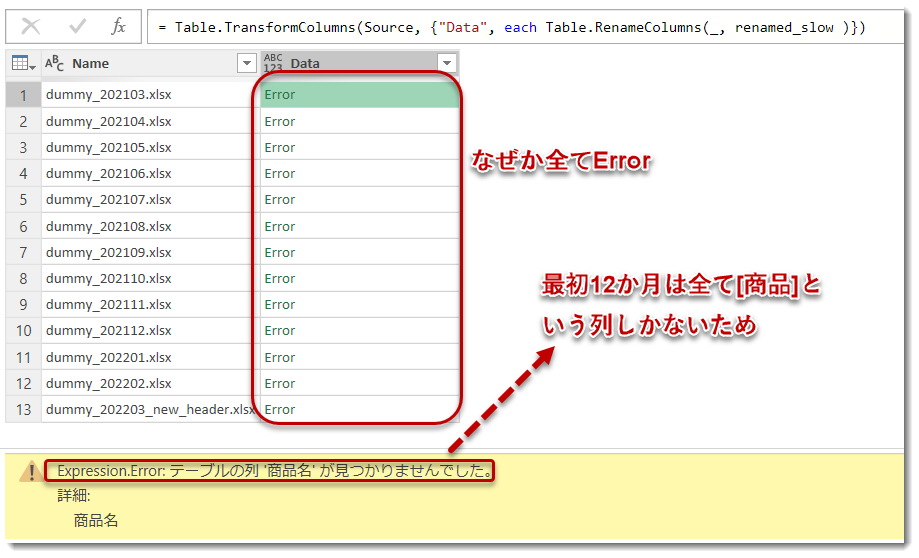919x558 pixels.
Task: Open the fx function insert icon
Action: [x=118, y=26]
